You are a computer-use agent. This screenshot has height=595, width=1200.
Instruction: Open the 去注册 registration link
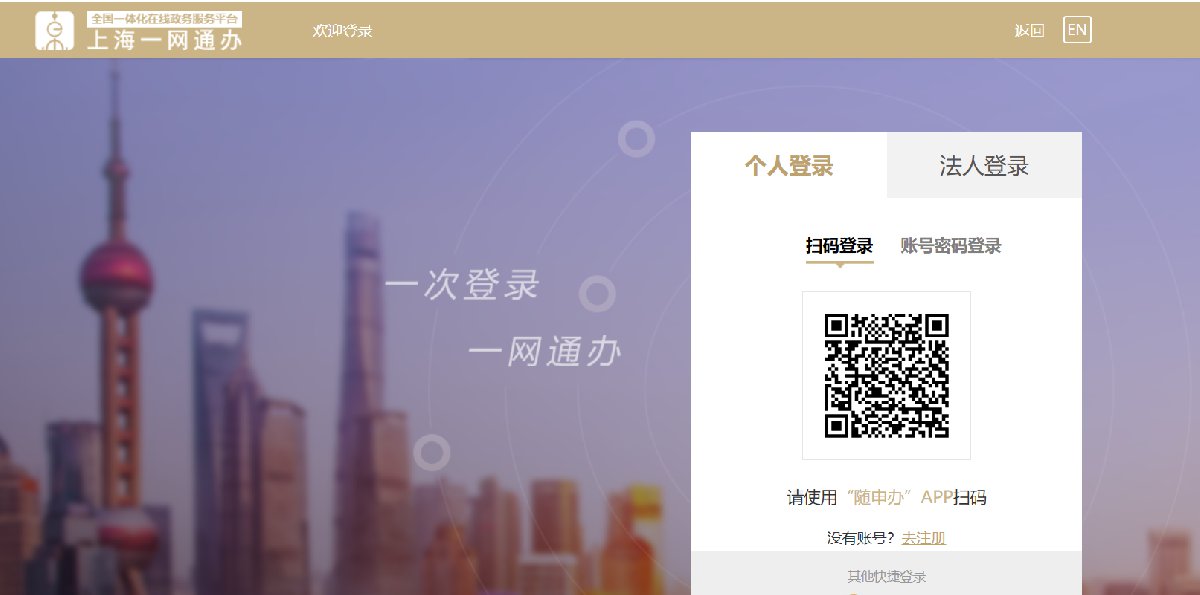coord(923,538)
